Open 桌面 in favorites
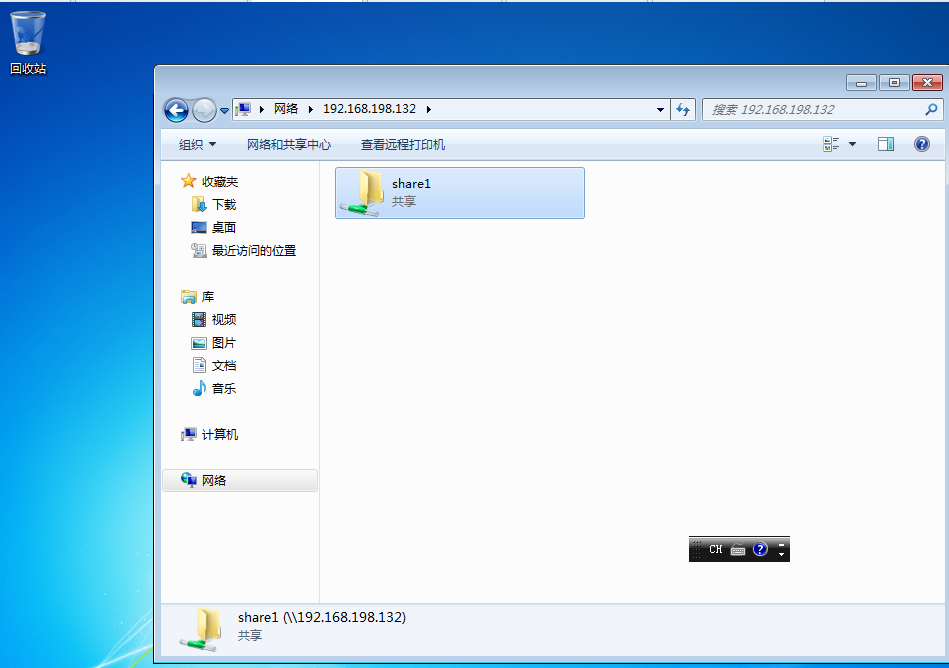The image size is (949, 668). coord(224,228)
